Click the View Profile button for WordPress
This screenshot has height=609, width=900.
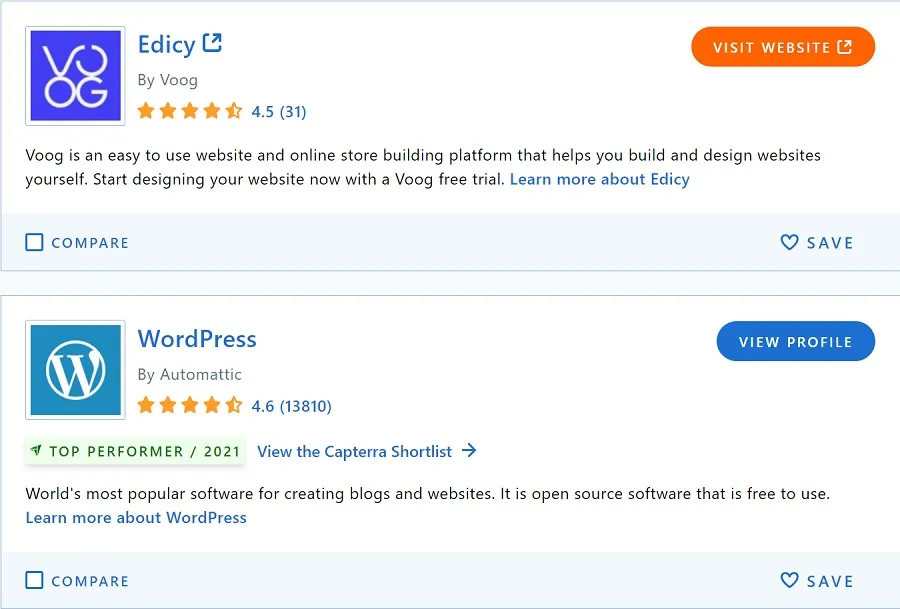(x=796, y=342)
